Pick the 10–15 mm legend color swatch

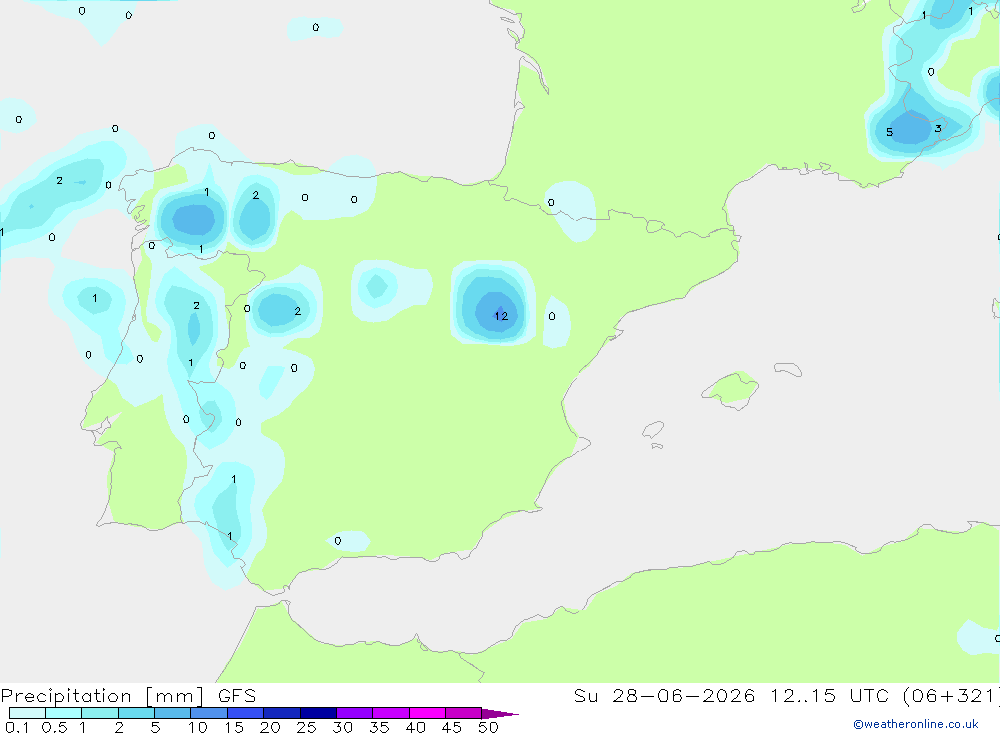pyautogui.click(x=209, y=713)
